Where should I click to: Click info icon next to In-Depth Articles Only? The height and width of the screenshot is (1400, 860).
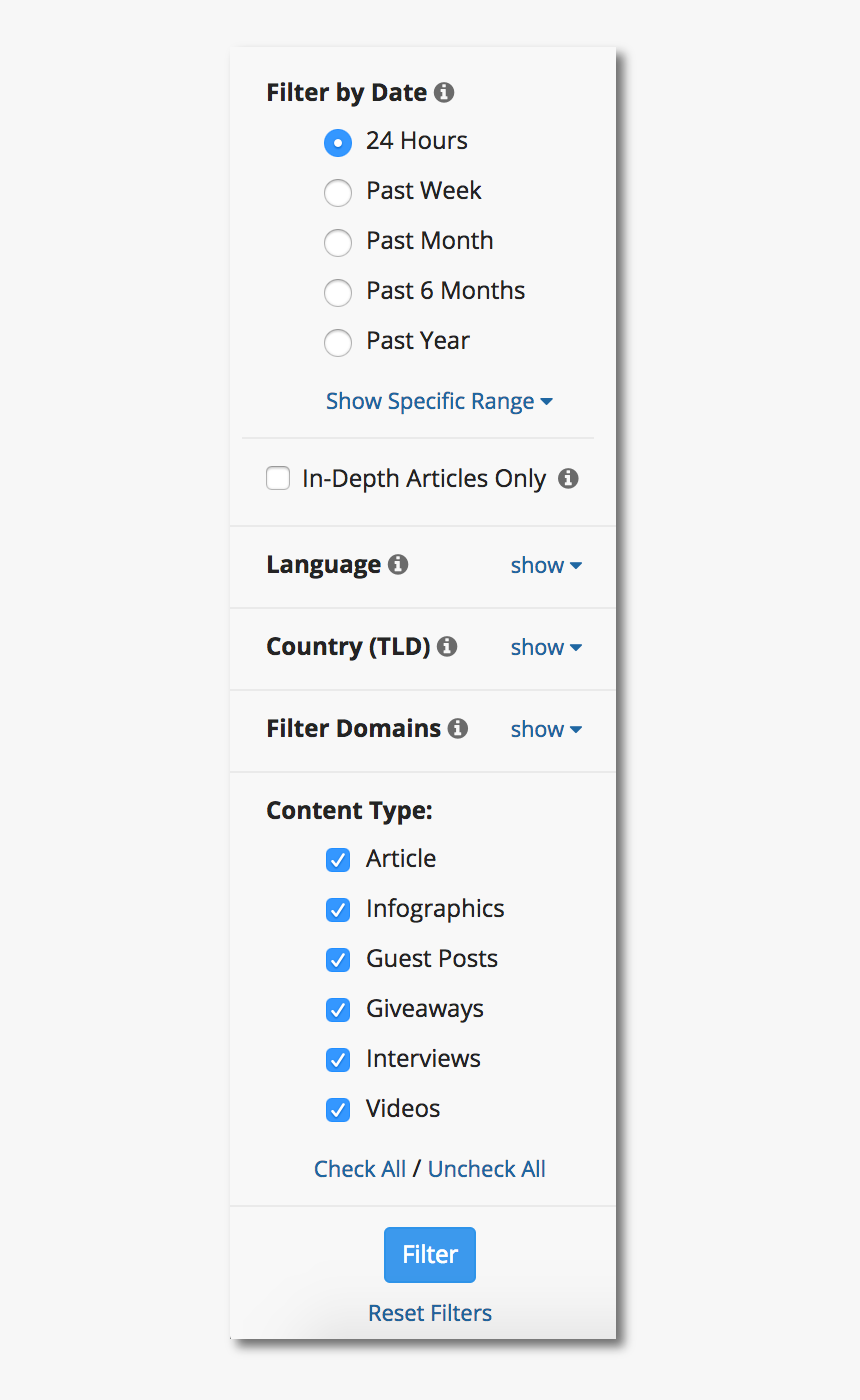pos(568,478)
